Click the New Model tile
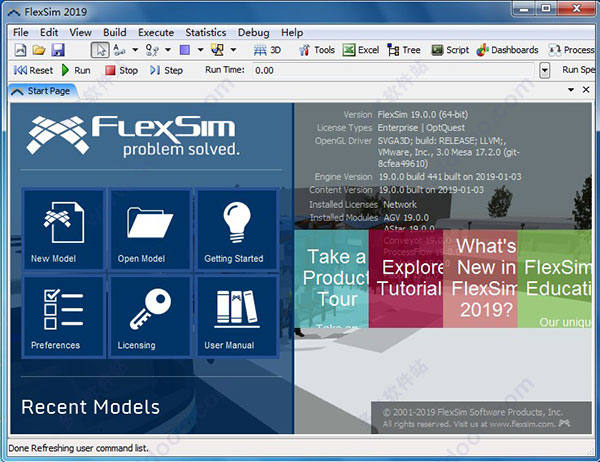The image size is (600, 462). (x=63, y=230)
